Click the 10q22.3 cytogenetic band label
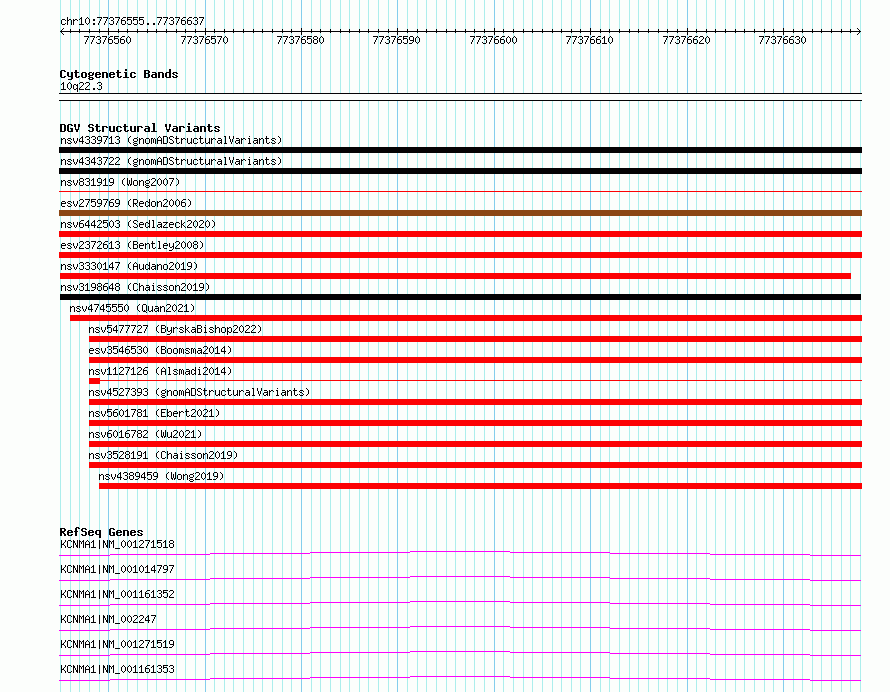 pos(81,86)
